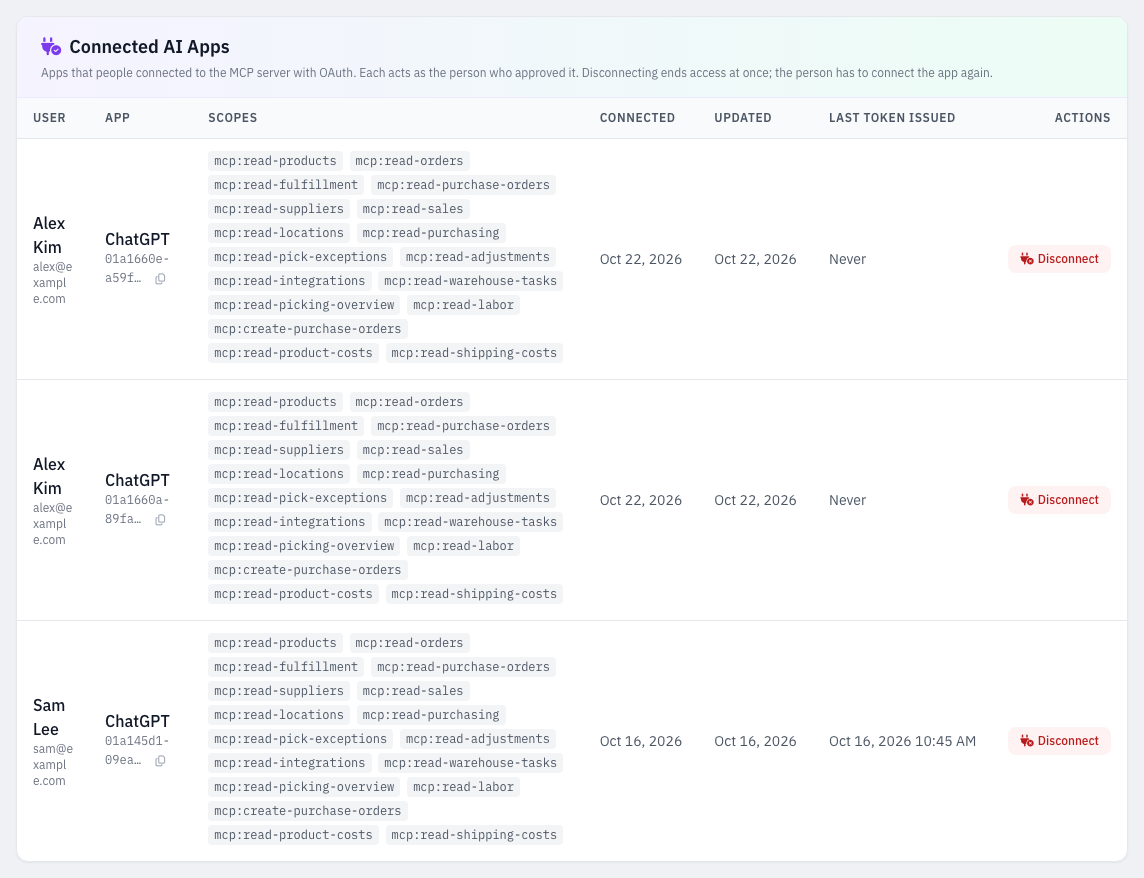Click the Oct 22, 2026 Connected date in the 01a1660e row

pos(641,259)
